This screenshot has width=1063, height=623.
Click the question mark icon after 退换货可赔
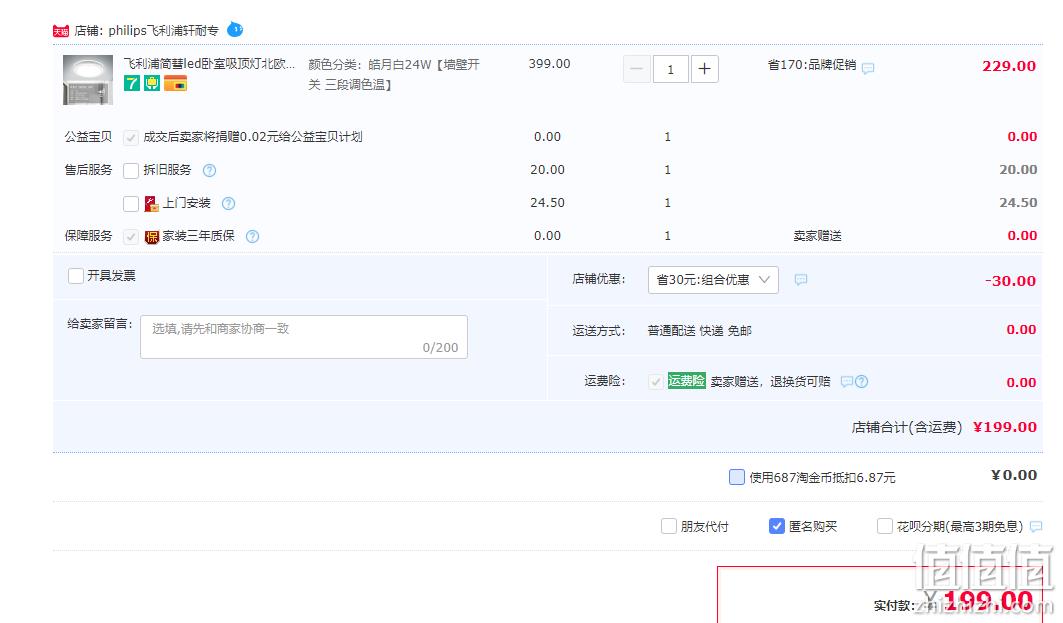862,382
